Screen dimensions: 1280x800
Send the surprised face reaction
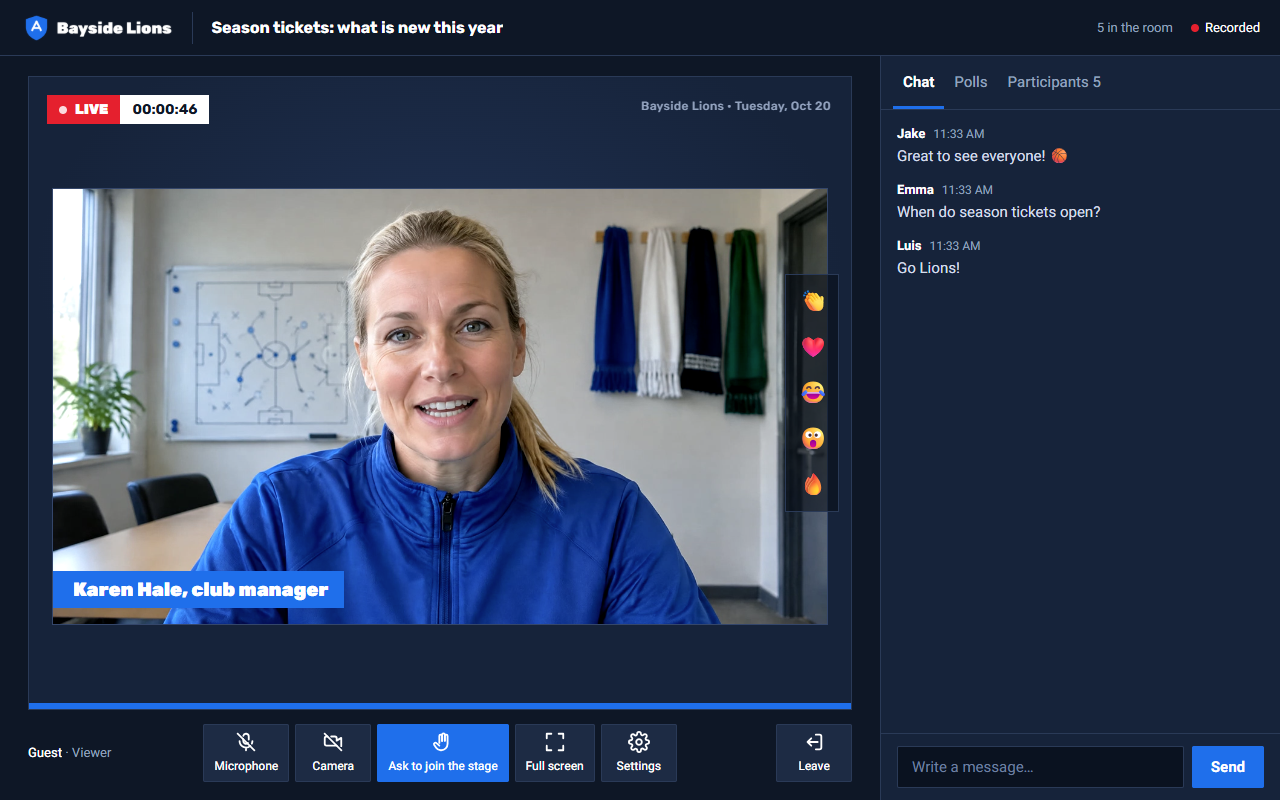click(813, 438)
